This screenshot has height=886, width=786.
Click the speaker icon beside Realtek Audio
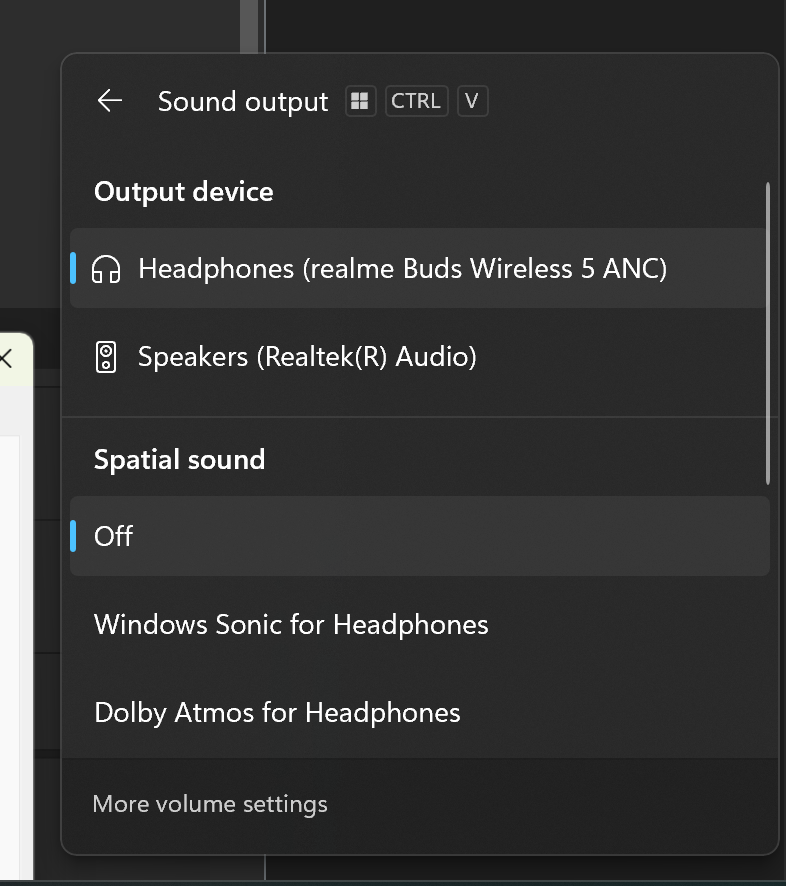(x=106, y=357)
